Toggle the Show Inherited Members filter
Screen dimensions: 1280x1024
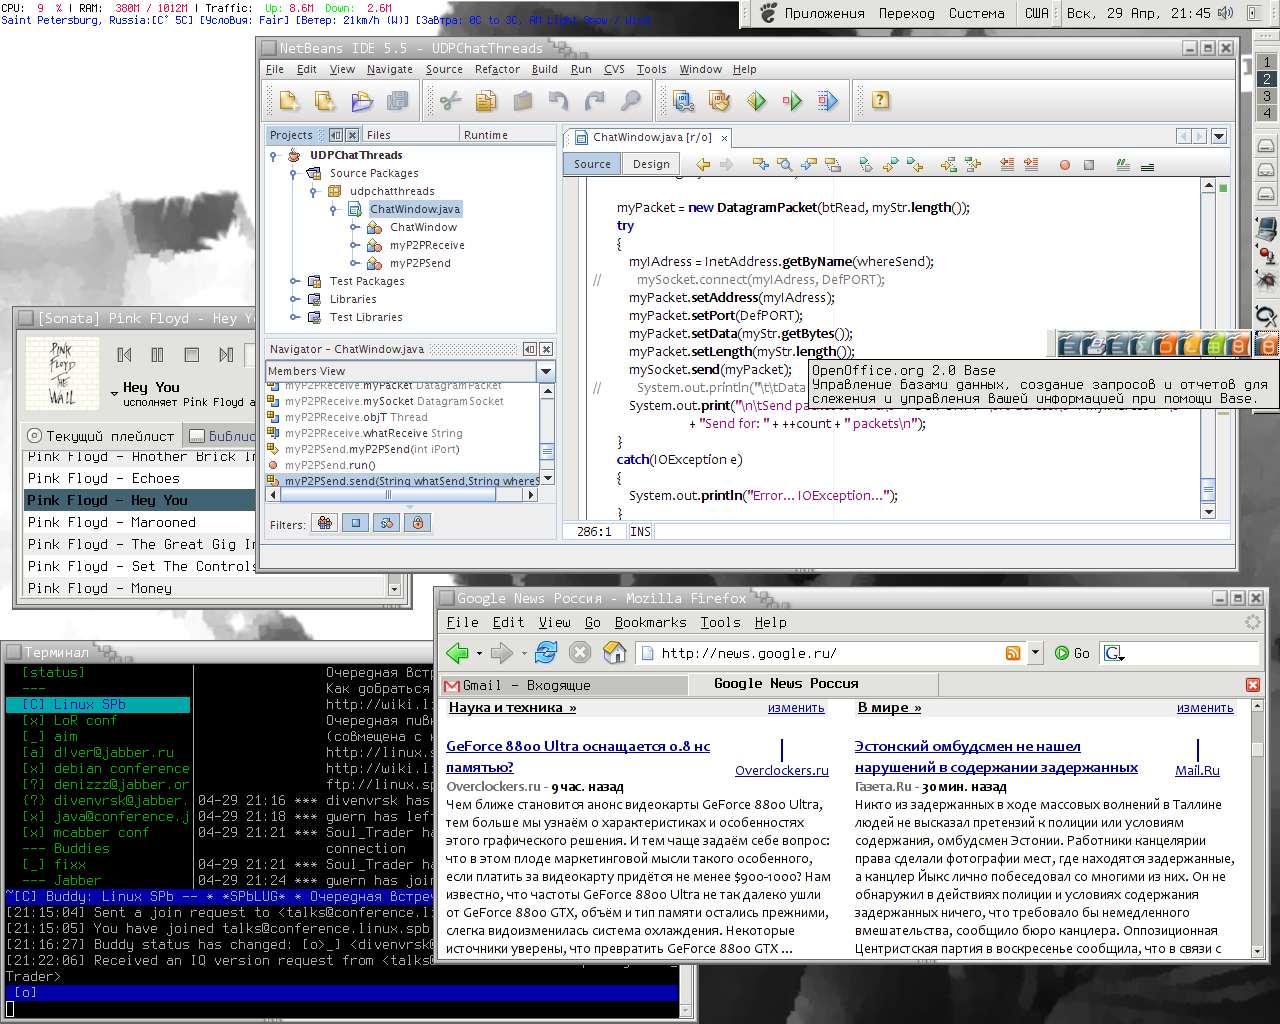324,522
